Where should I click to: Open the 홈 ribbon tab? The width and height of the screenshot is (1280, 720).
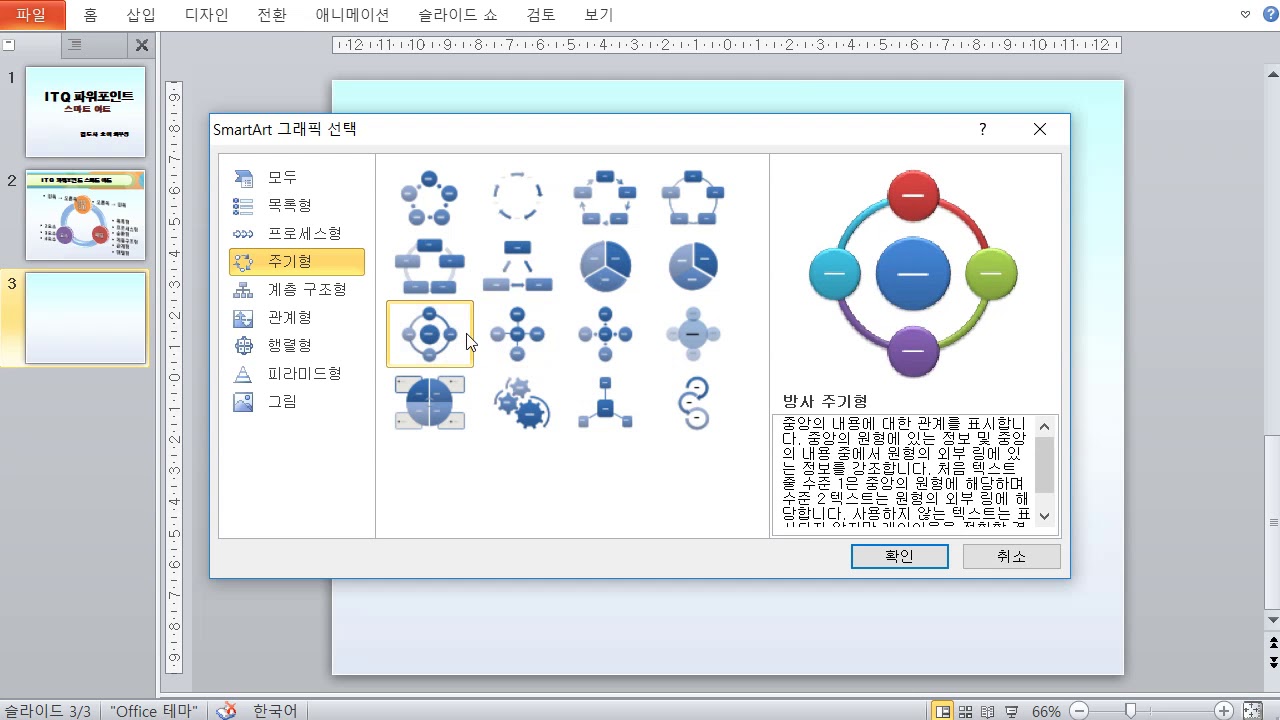click(91, 15)
